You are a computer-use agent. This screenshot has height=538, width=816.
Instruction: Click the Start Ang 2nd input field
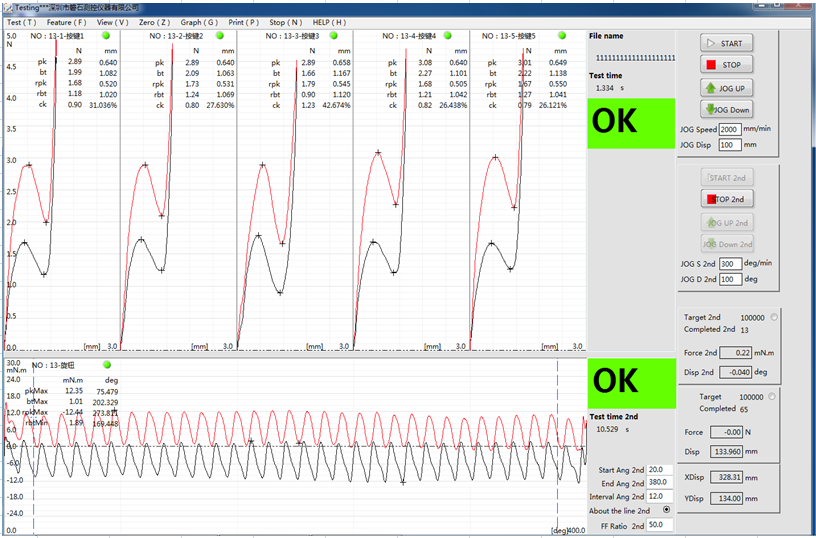tap(659, 469)
